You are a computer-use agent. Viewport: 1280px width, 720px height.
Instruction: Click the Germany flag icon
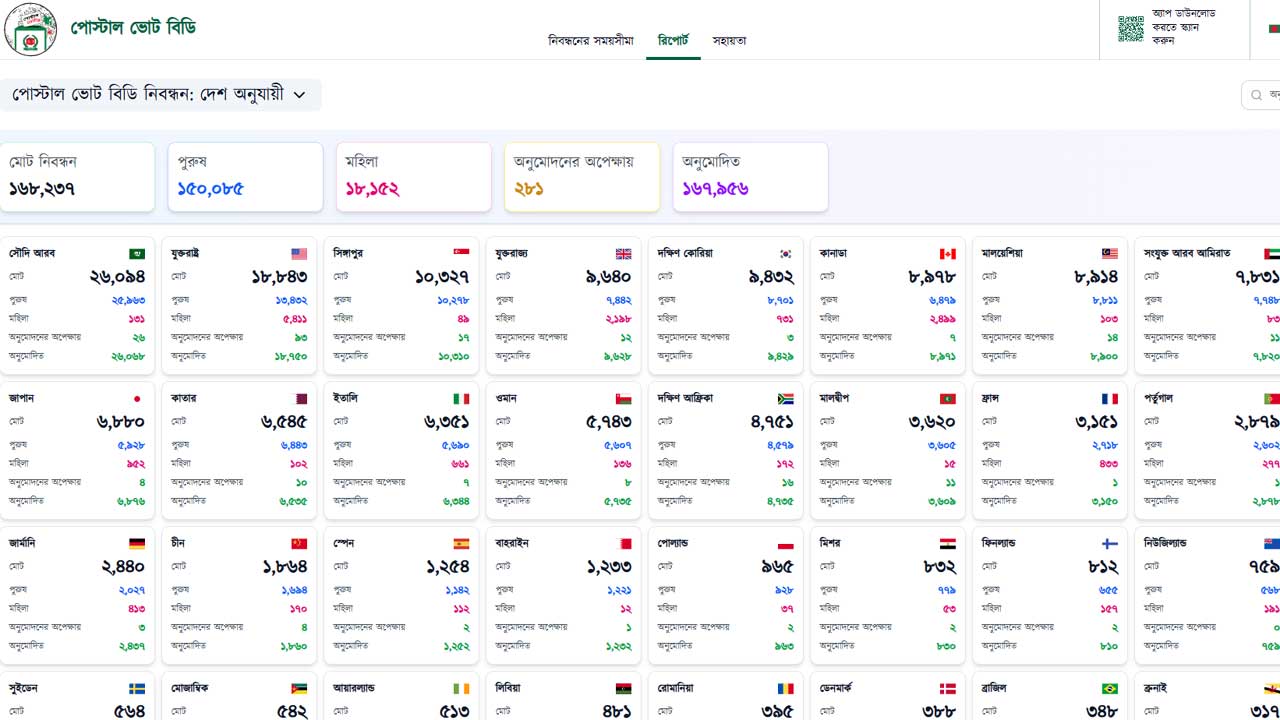[x=137, y=544]
